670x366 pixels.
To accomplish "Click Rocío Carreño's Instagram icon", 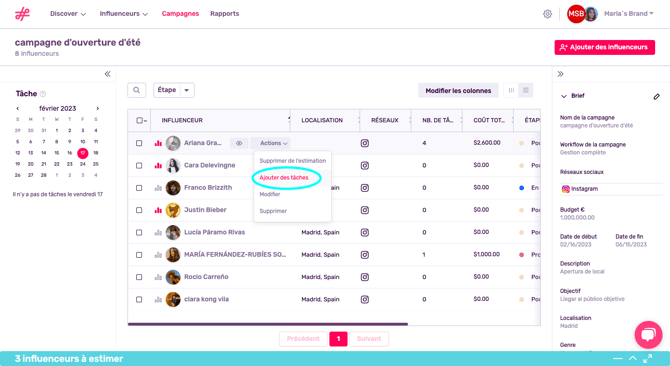I will pyautogui.click(x=364, y=277).
